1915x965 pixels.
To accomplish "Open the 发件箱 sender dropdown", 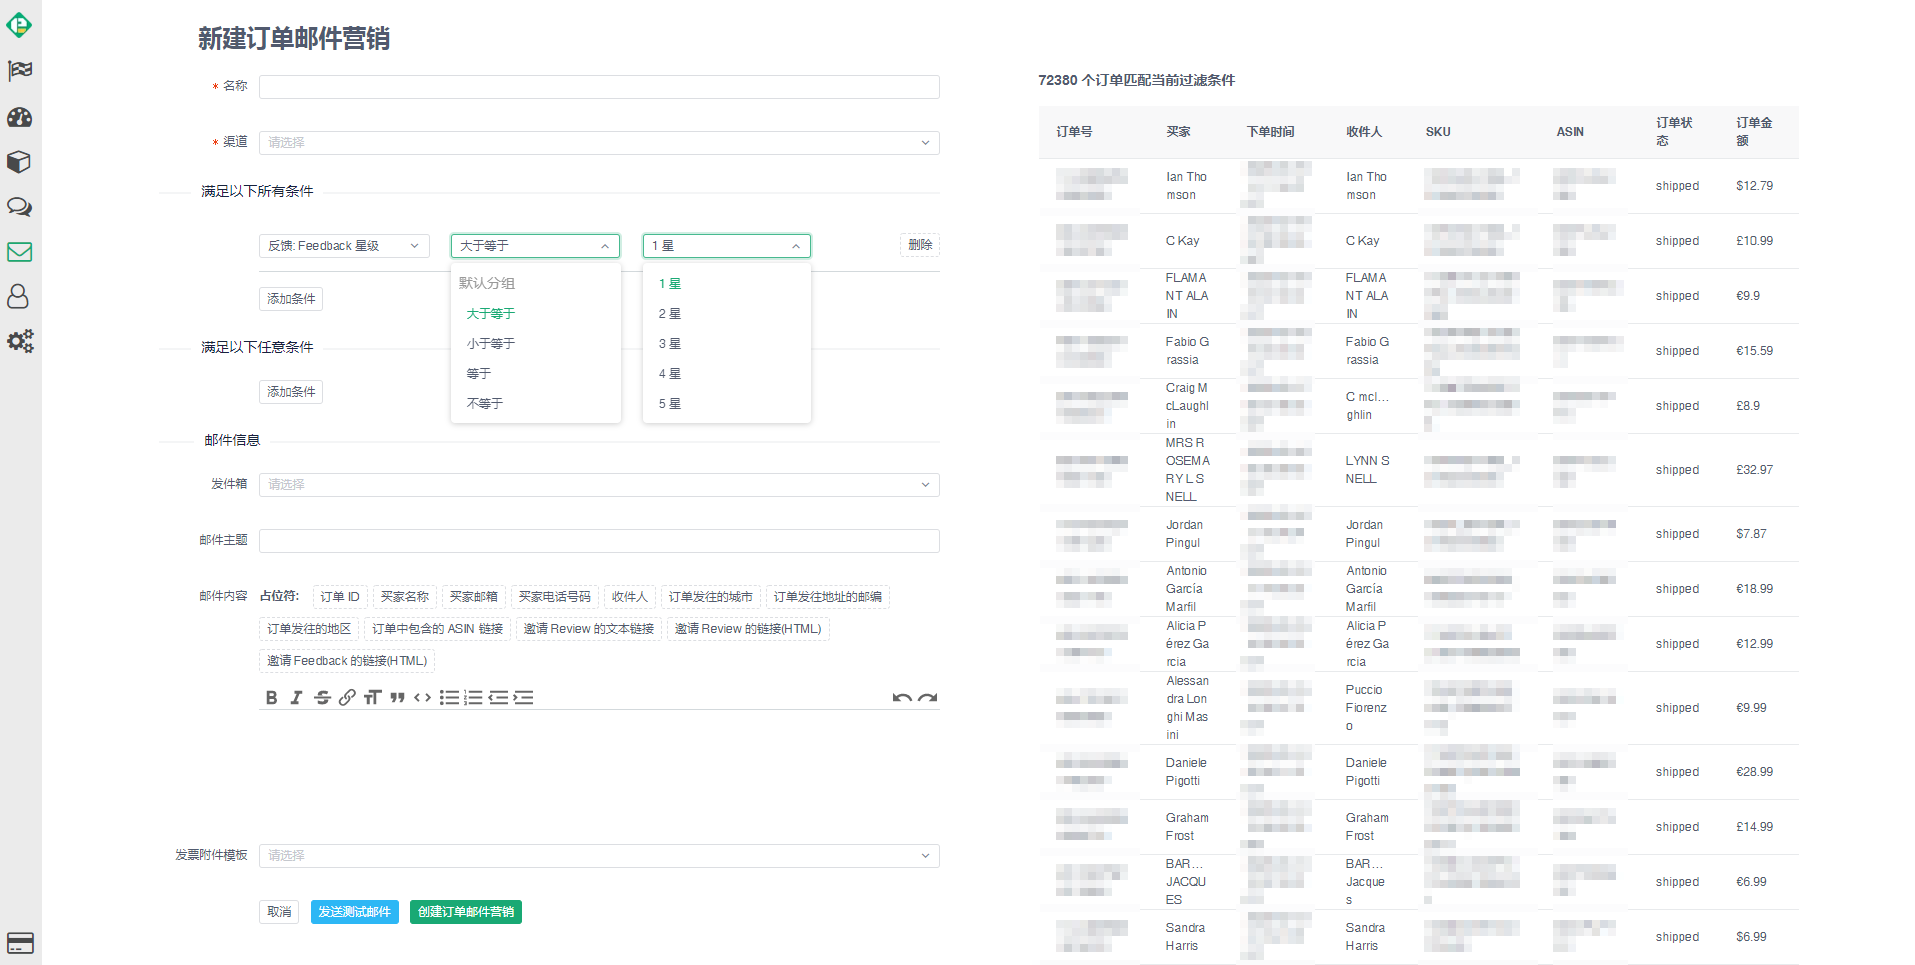I will pos(599,485).
